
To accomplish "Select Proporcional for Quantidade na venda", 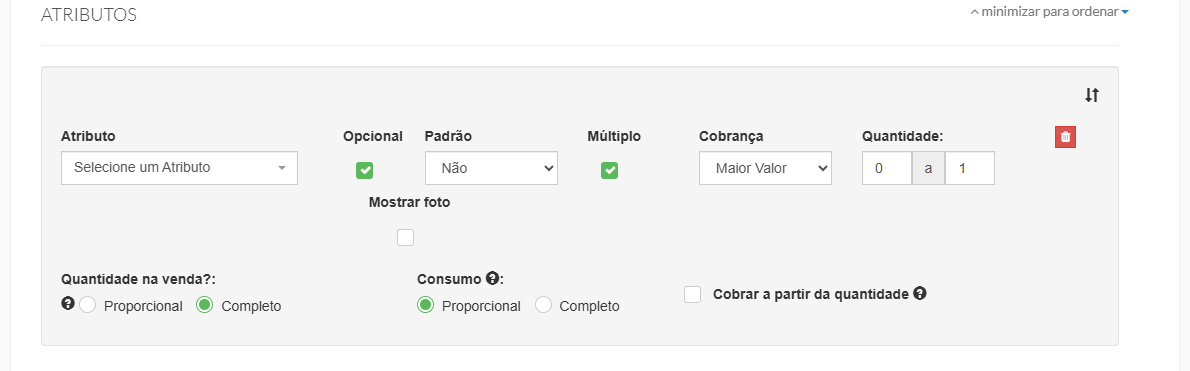I will [x=87, y=305].
